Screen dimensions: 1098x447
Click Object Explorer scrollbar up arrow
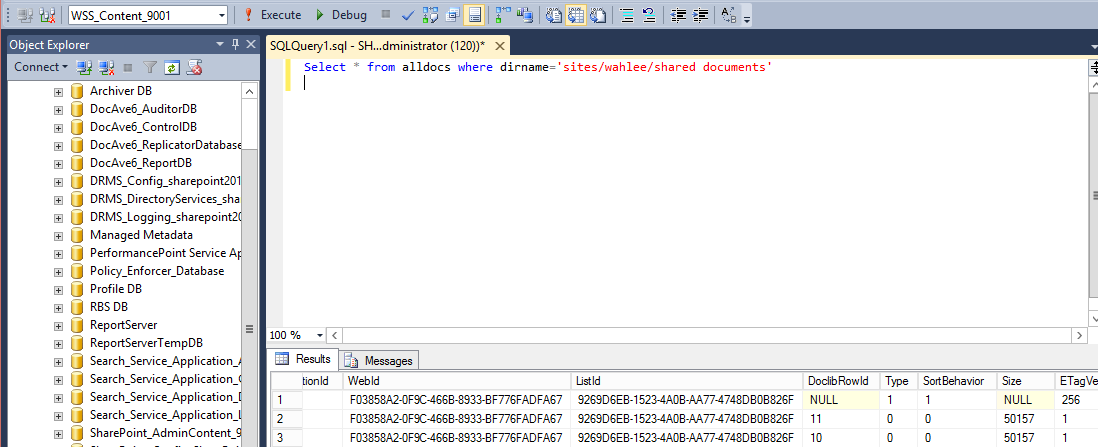[x=249, y=91]
